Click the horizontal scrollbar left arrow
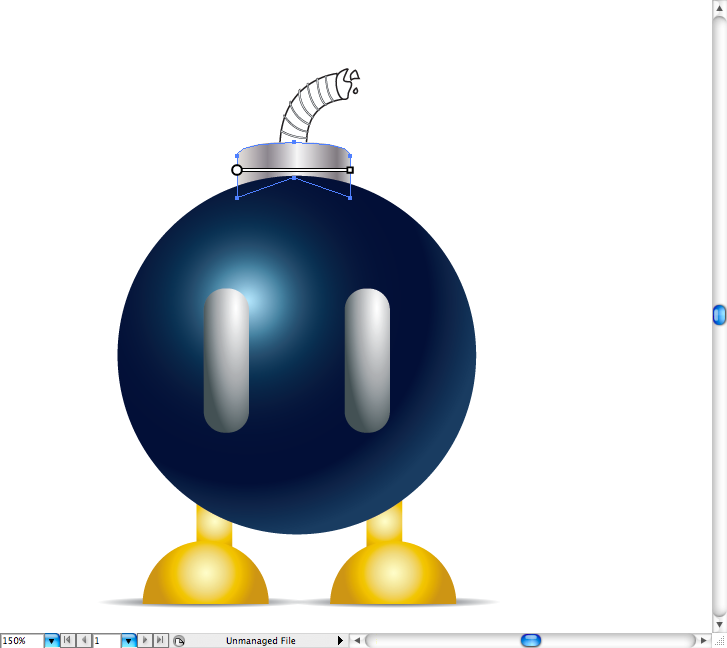The height and width of the screenshot is (648, 727). click(356, 640)
